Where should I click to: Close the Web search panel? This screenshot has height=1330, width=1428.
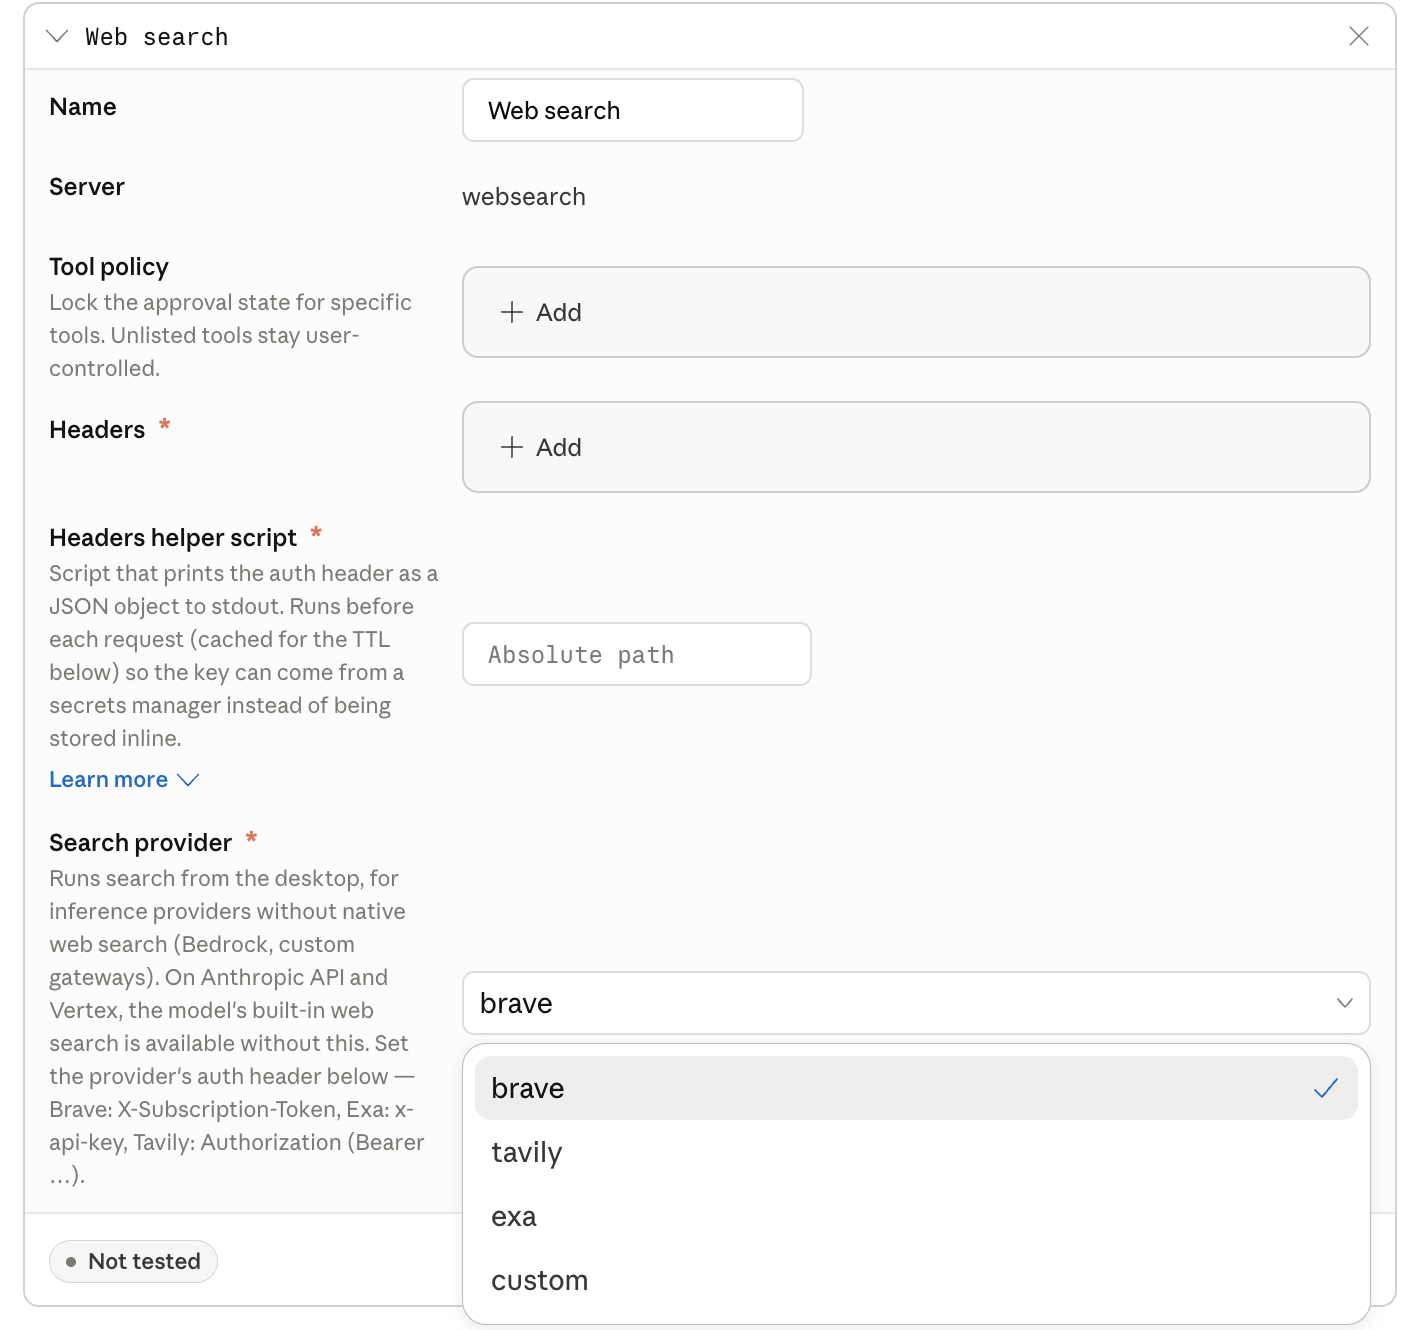pyautogui.click(x=1358, y=37)
